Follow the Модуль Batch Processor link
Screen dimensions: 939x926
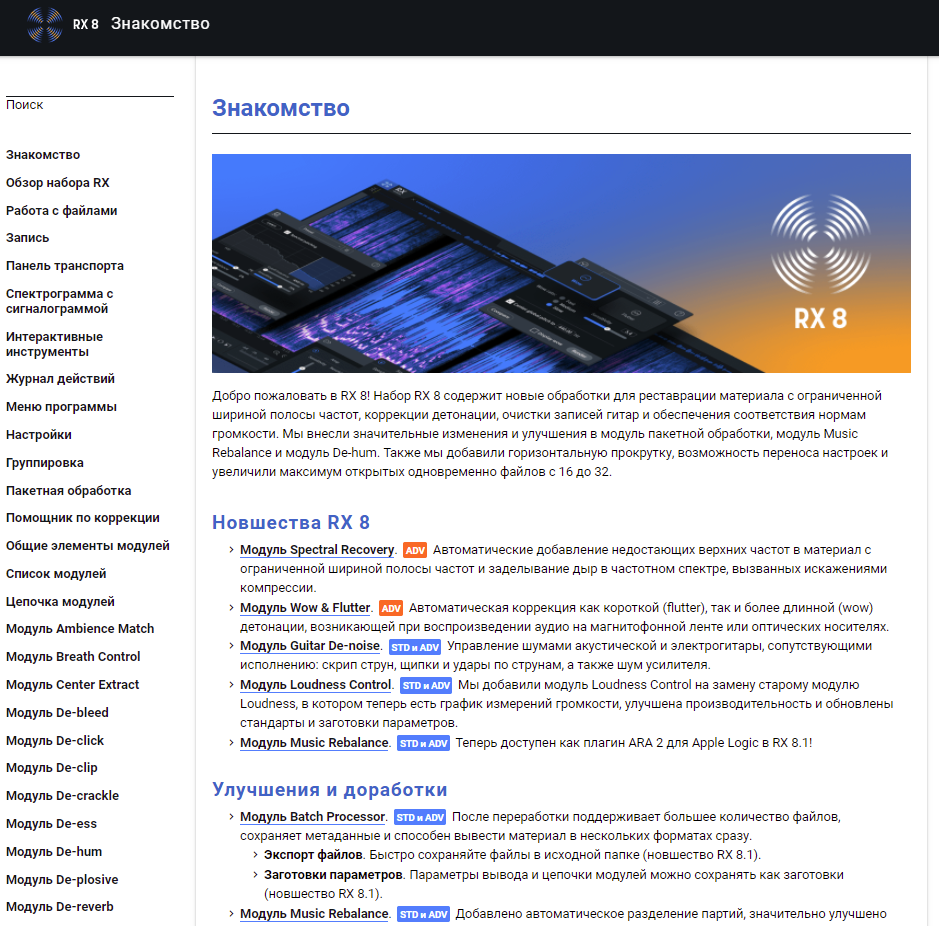point(313,817)
